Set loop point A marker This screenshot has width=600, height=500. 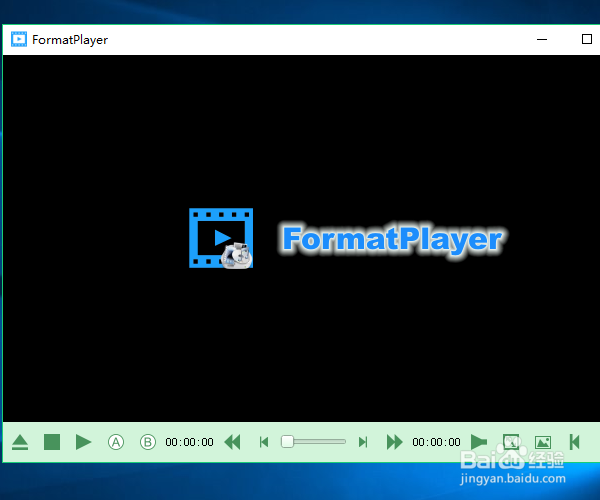tap(116, 442)
